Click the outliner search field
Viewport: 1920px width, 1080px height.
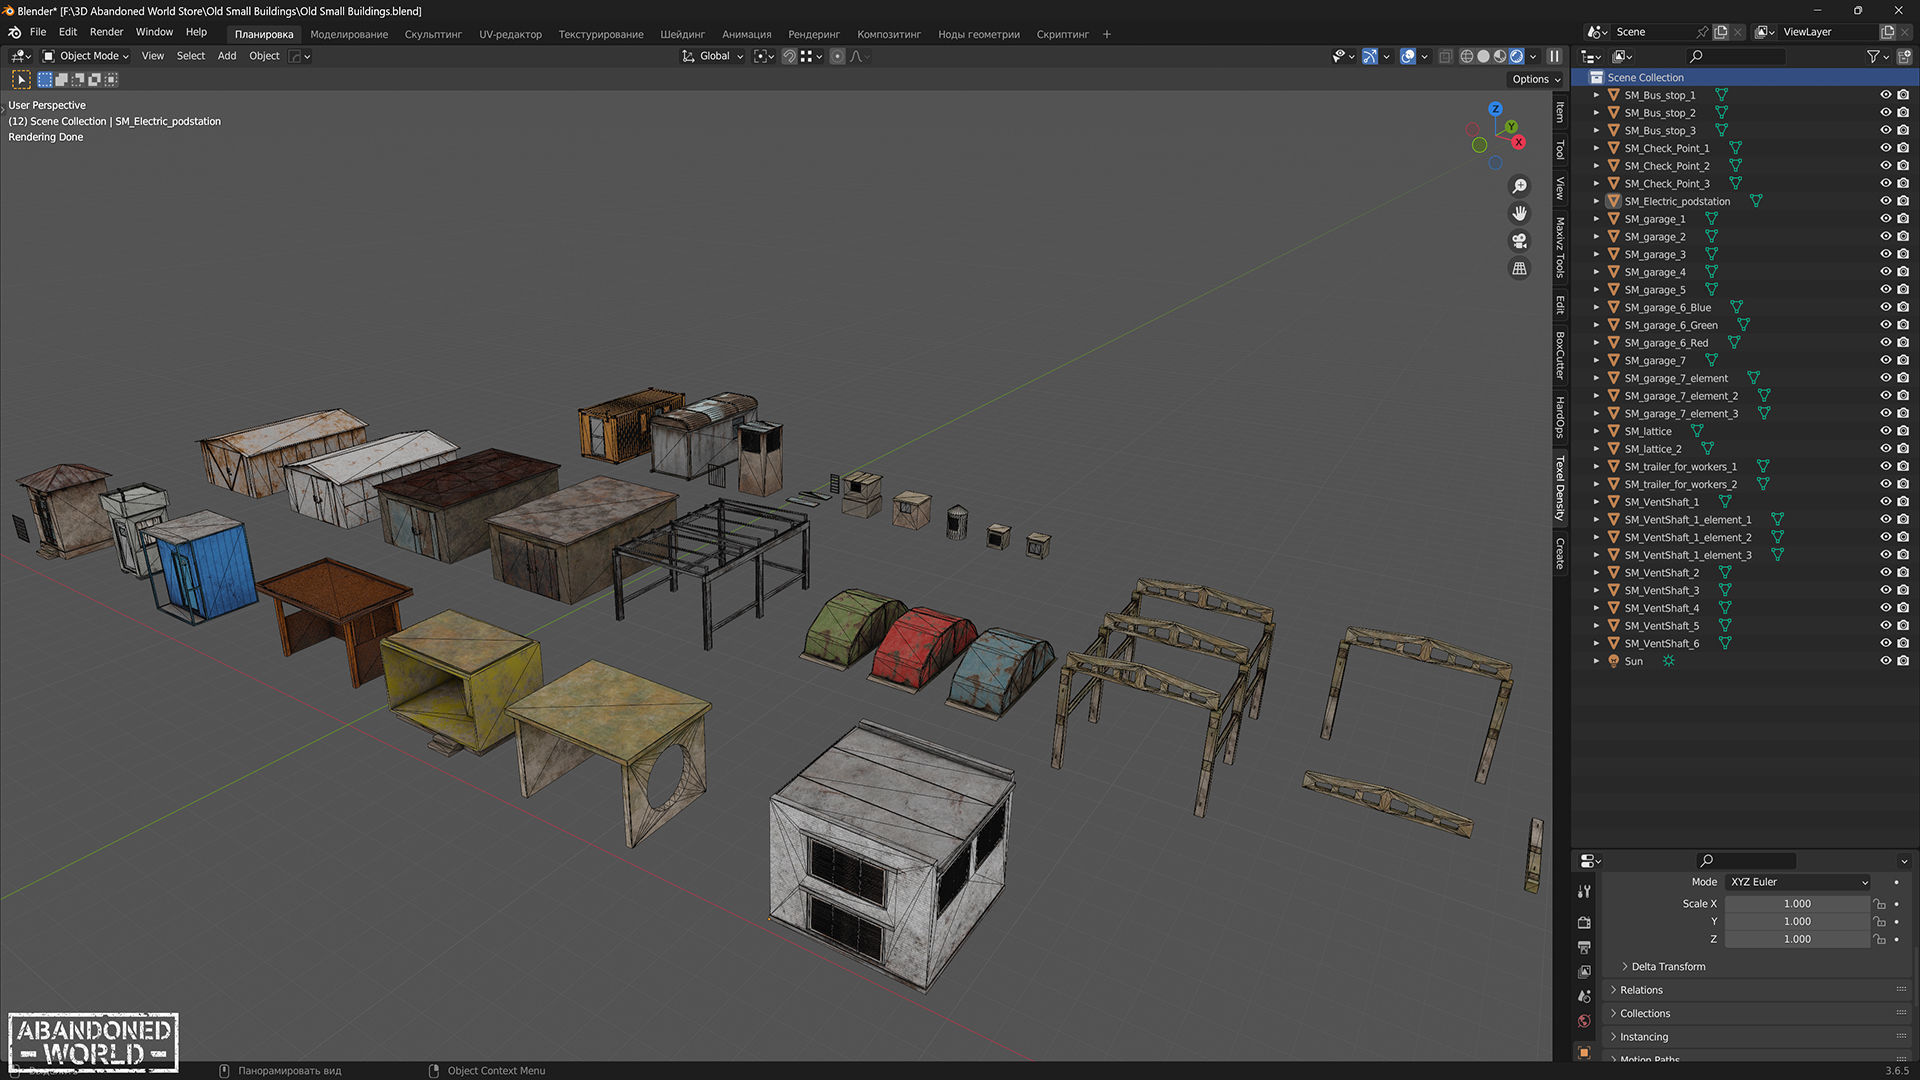tap(1735, 57)
